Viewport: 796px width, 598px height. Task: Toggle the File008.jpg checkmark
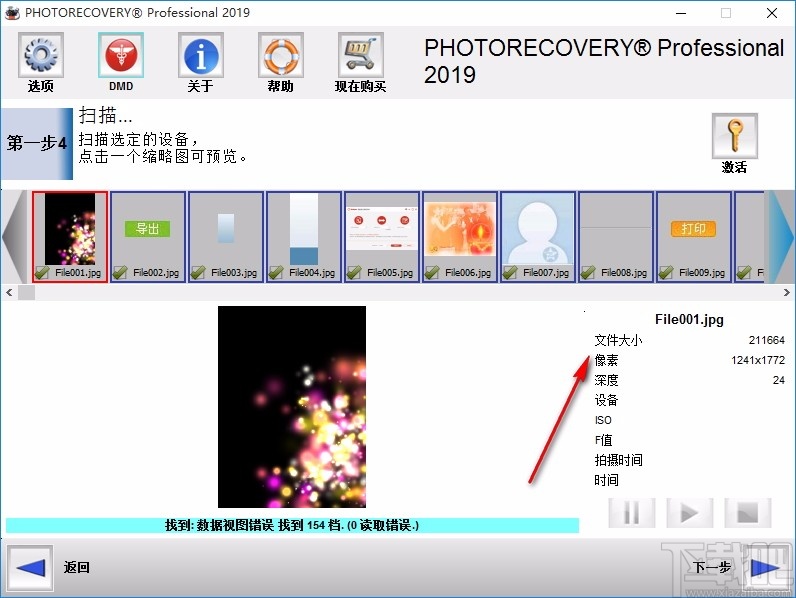click(588, 273)
